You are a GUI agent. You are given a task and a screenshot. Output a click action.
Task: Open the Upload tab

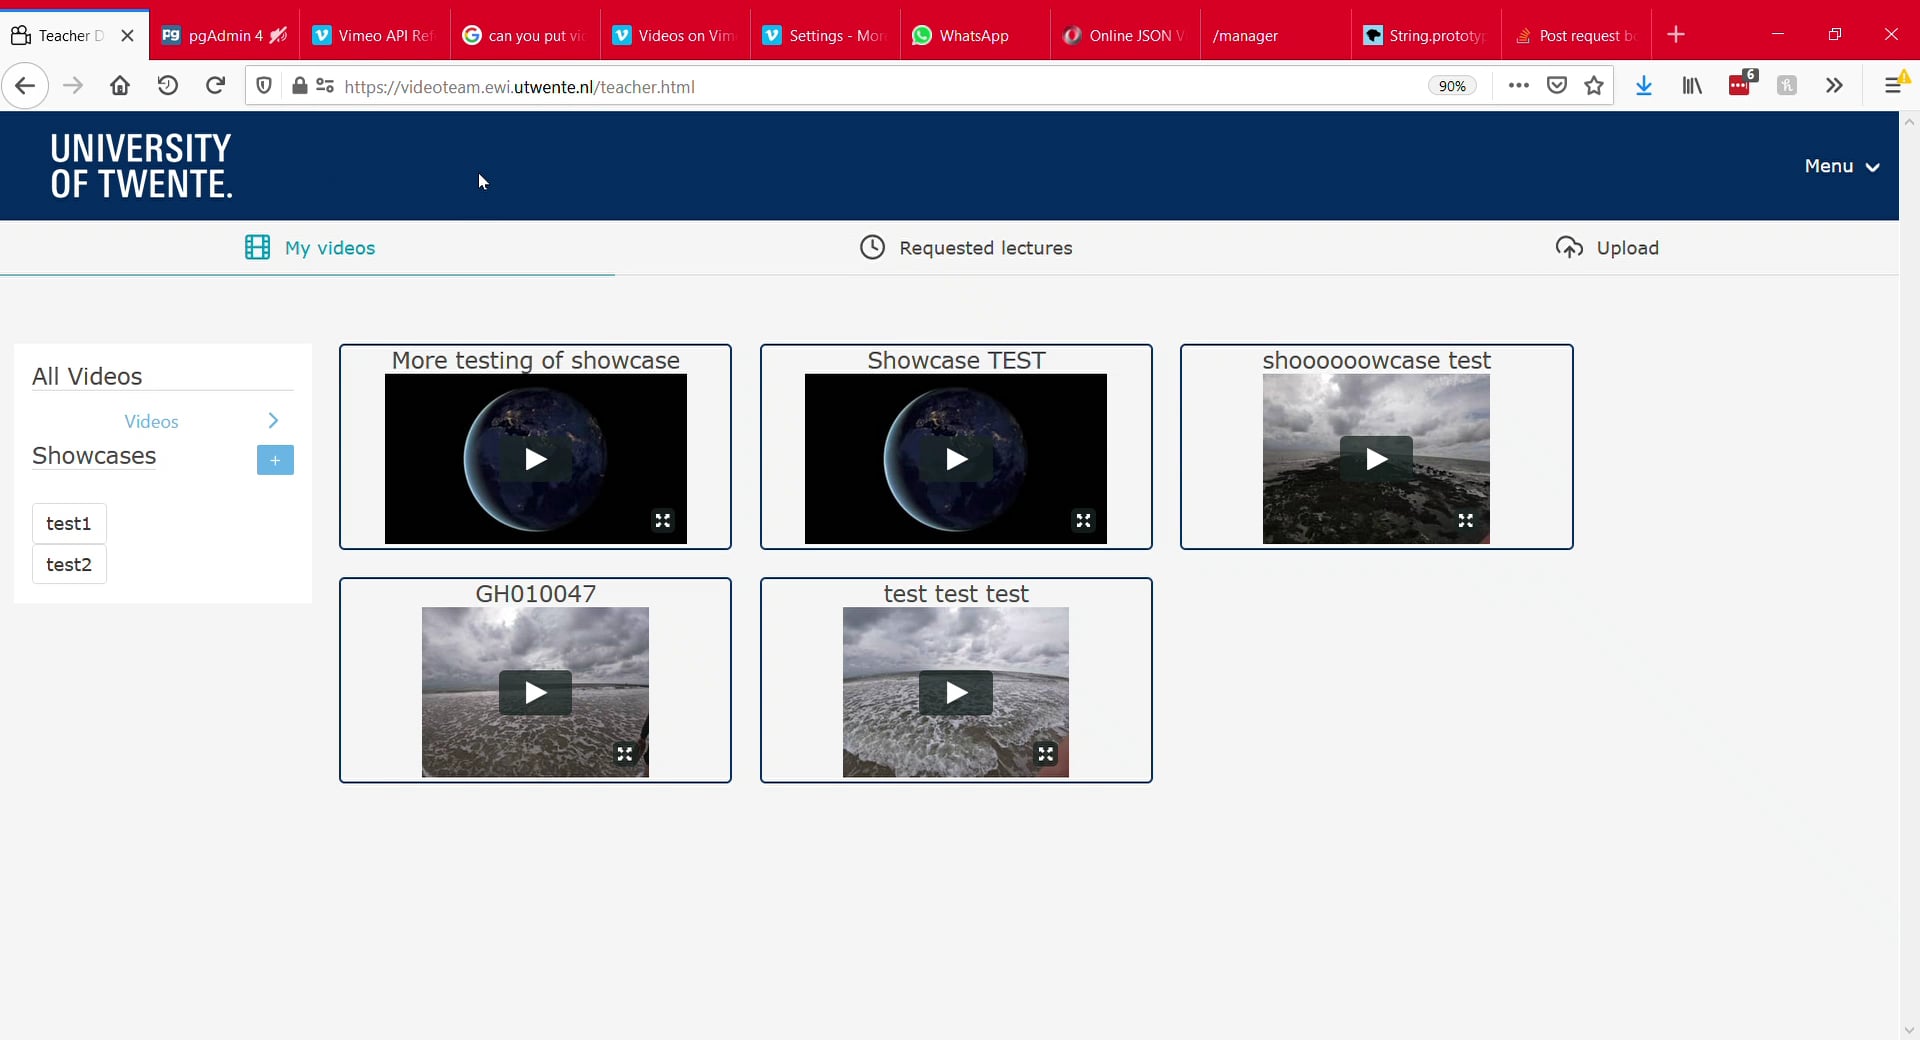pyautogui.click(x=1607, y=248)
